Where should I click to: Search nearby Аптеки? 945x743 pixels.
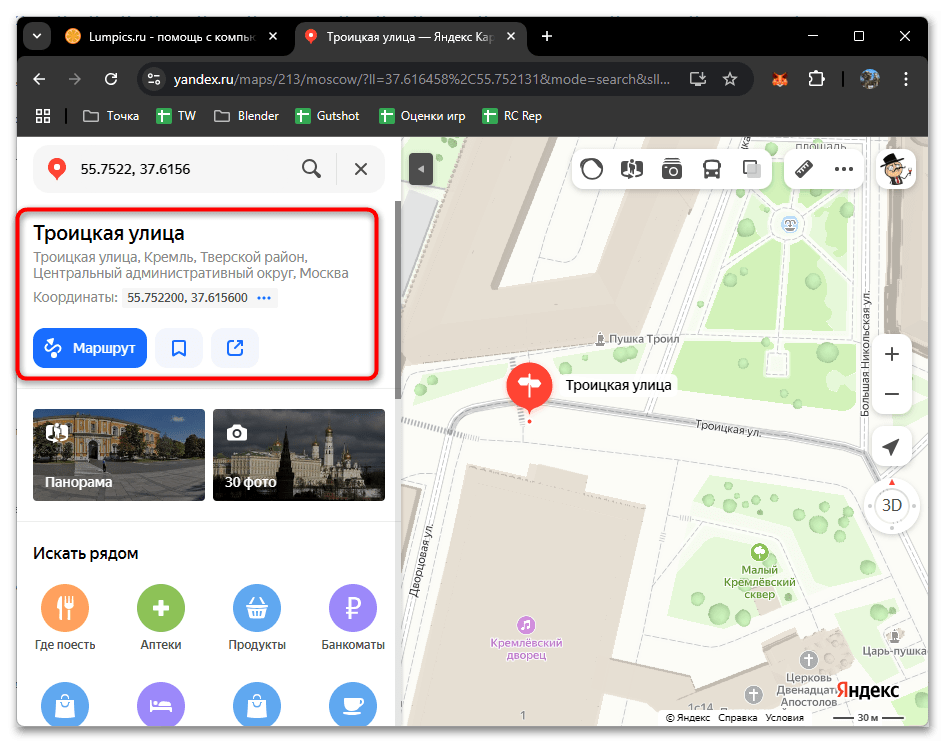161,617
